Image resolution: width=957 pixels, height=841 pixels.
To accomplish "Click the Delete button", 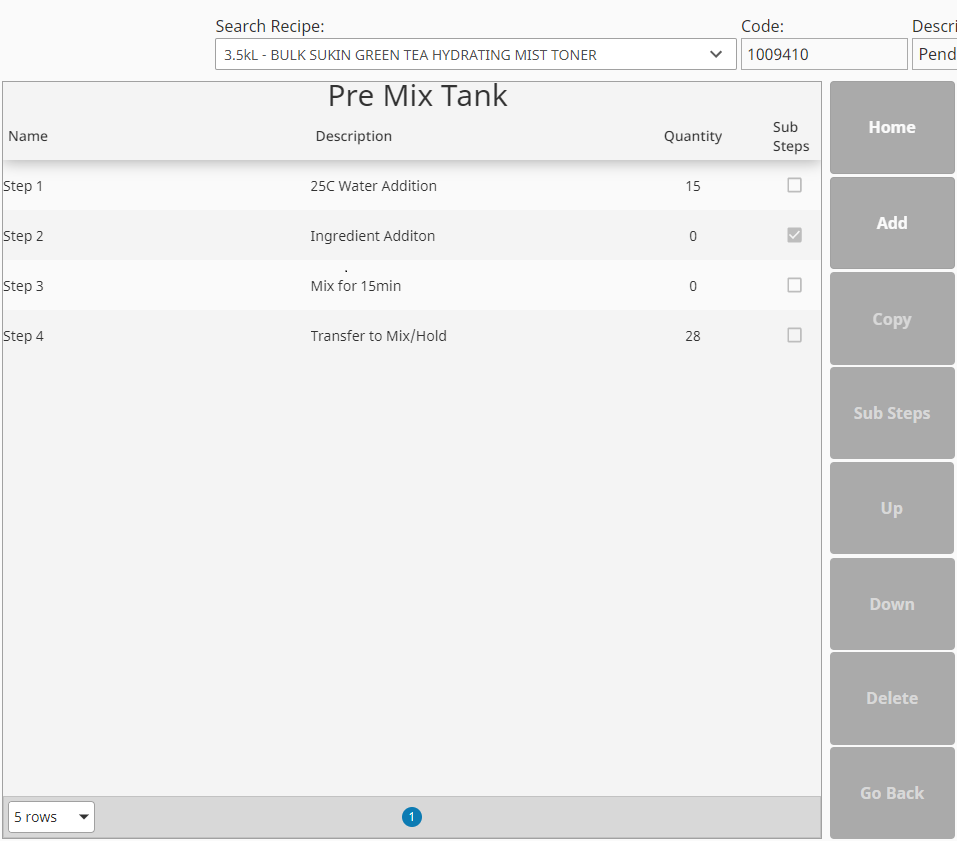I will coord(892,698).
